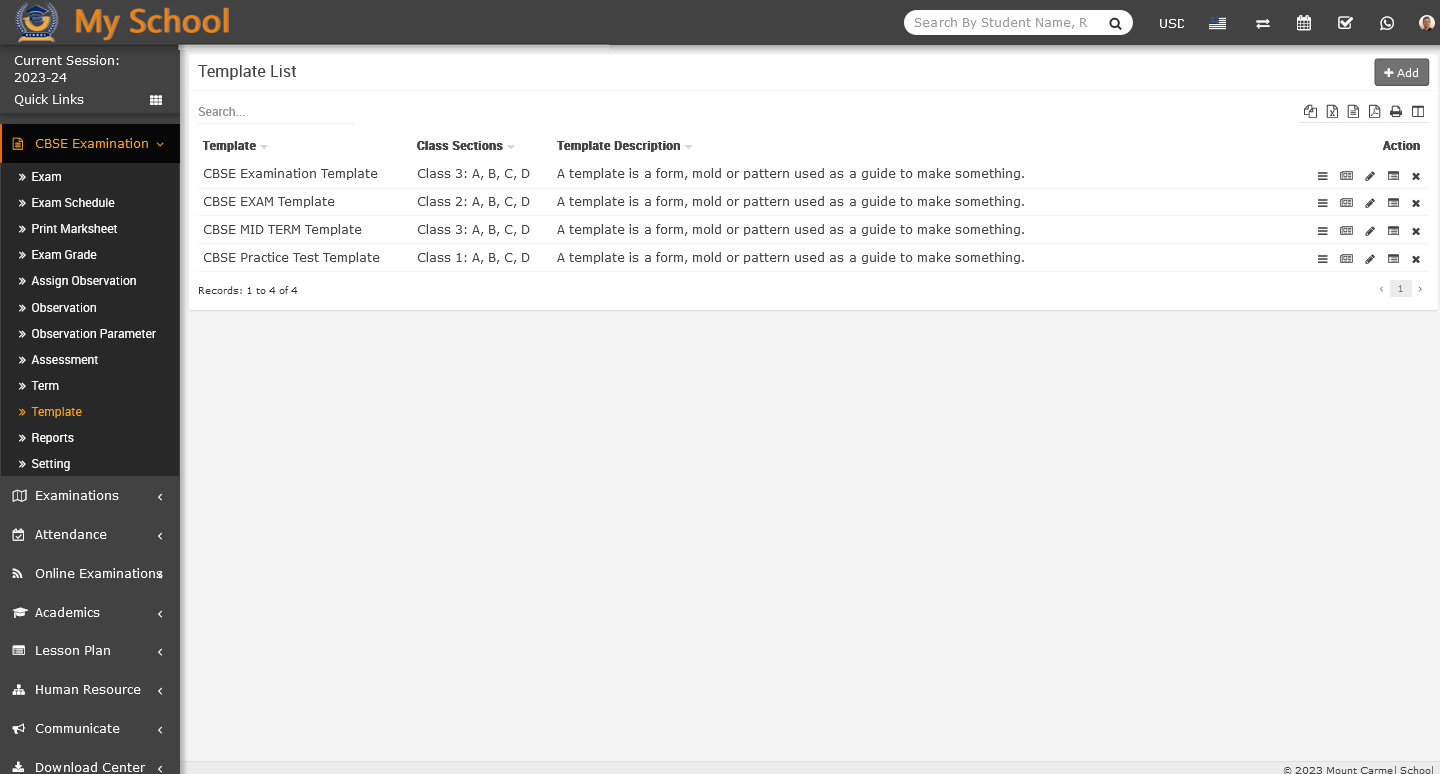
Task: Click the Add button
Action: (1401, 72)
